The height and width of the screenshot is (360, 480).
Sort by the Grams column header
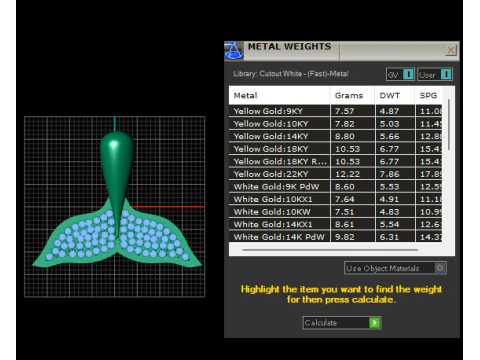pyautogui.click(x=352, y=96)
